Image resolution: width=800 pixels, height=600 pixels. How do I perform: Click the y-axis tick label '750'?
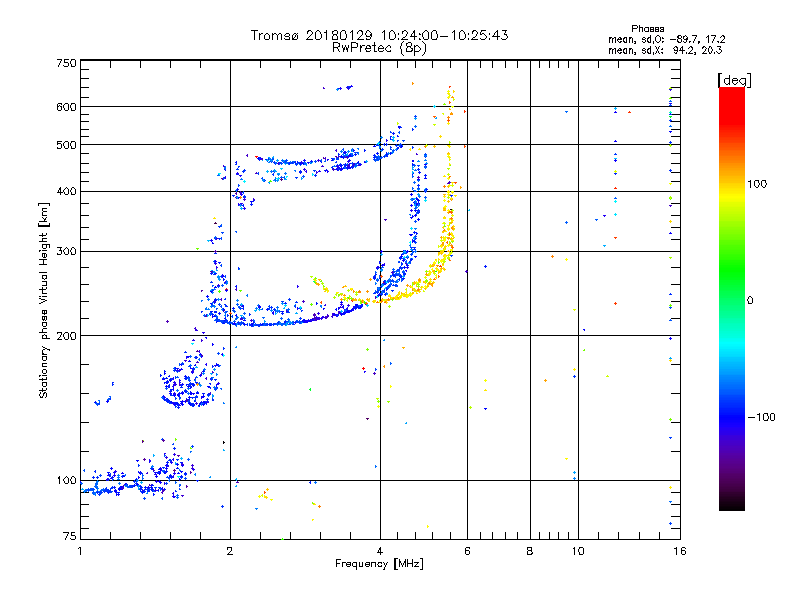click(66, 63)
